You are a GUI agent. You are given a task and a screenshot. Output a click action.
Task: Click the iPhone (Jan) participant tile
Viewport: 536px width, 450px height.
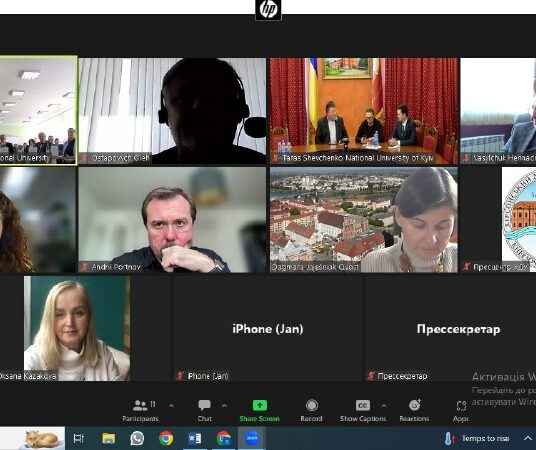(267, 329)
